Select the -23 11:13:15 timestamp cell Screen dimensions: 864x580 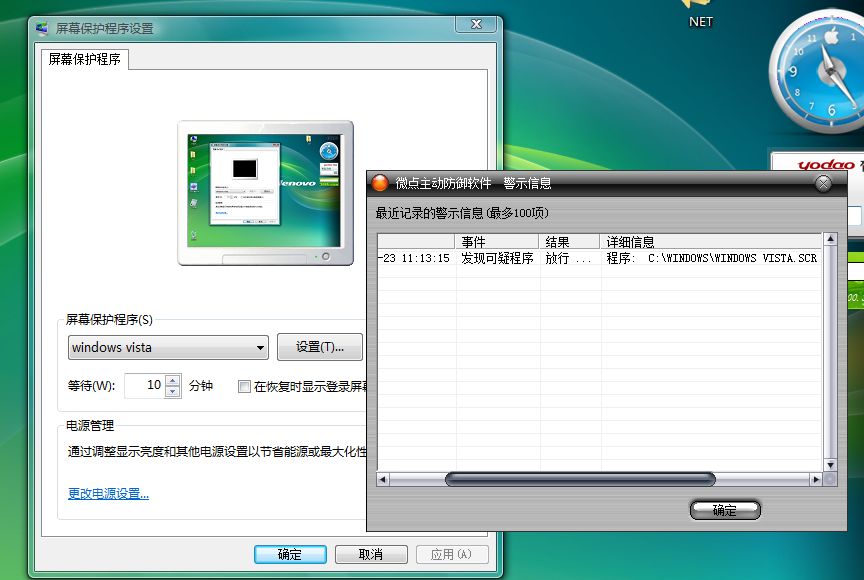coord(417,258)
